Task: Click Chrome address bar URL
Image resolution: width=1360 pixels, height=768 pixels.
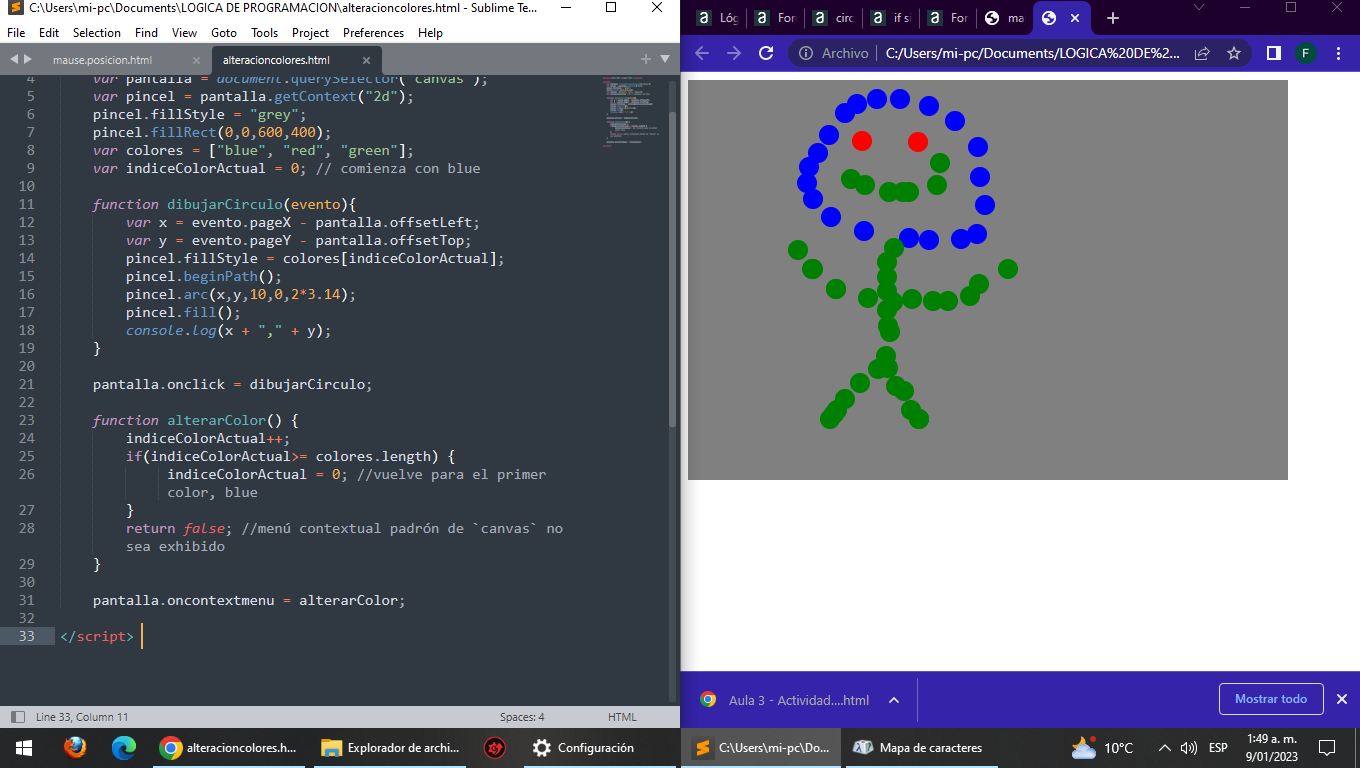Action: coord(1032,53)
